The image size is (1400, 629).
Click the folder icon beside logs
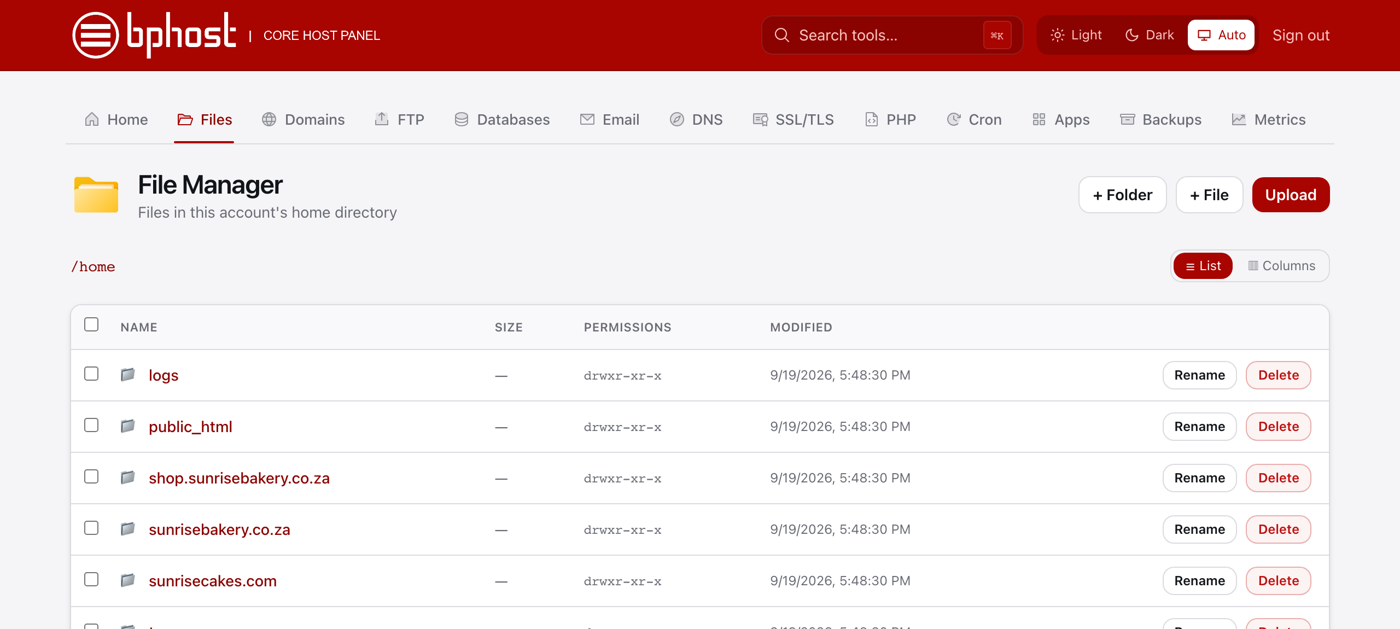[x=128, y=375]
